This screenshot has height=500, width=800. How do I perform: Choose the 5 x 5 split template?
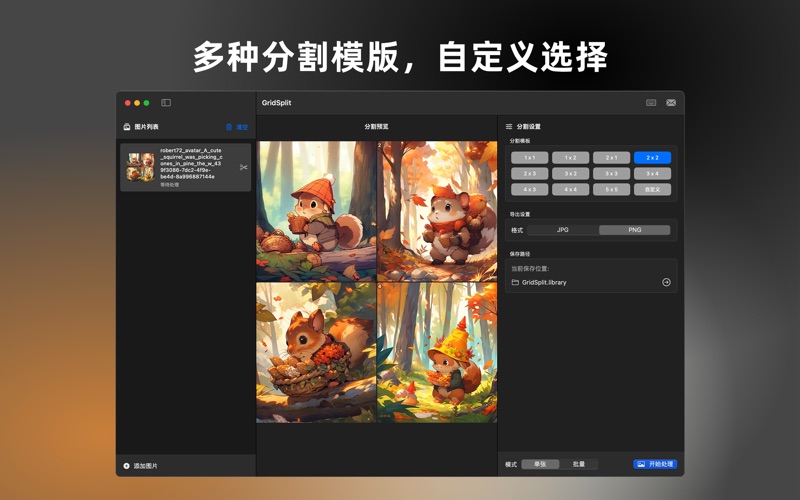[611, 189]
